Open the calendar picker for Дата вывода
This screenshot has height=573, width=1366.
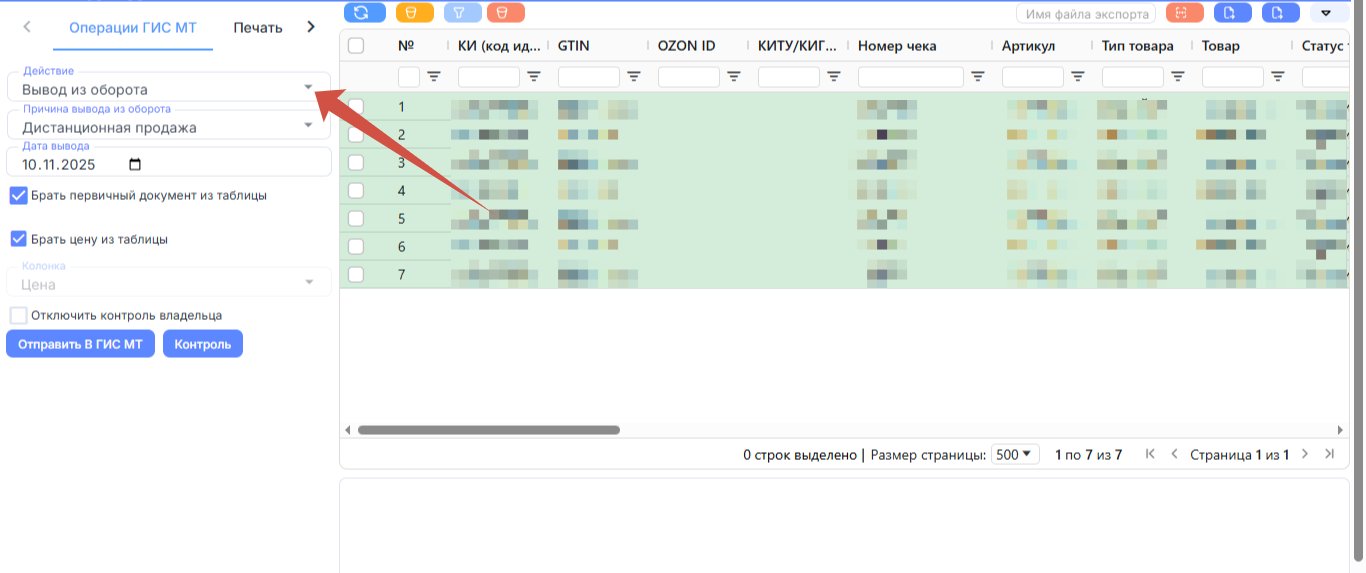[136, 165]
